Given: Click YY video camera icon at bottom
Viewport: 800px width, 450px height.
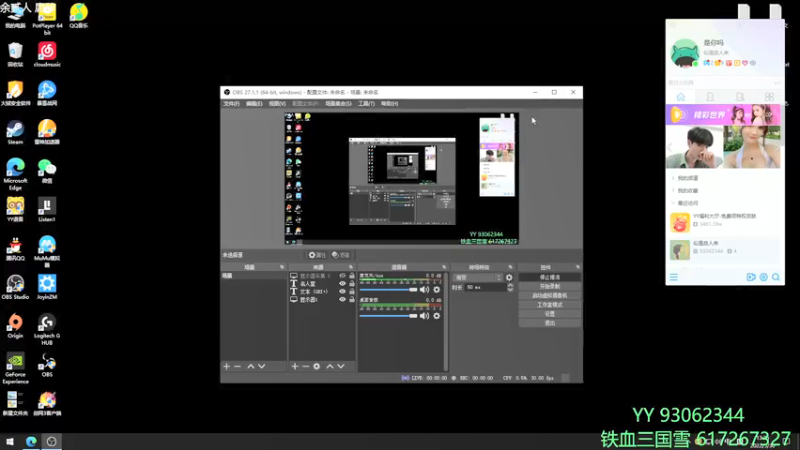Looking at the screenshot, I should click(x=751, y=277).
